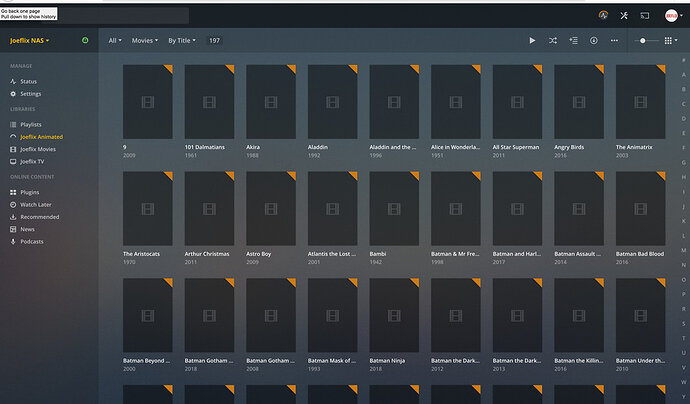The width and height of the screenshot is (690, 404).
Task: Jump to letter S in alphabet index
Action: 683,323
